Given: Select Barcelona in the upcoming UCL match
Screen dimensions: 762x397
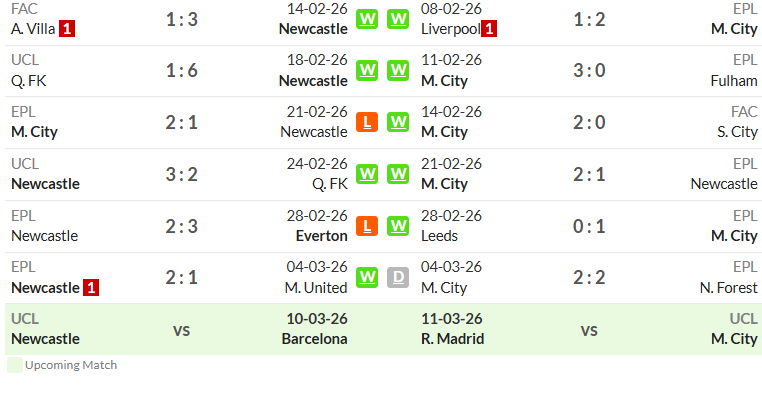Looking at the screenshot, I should (314, 339).
